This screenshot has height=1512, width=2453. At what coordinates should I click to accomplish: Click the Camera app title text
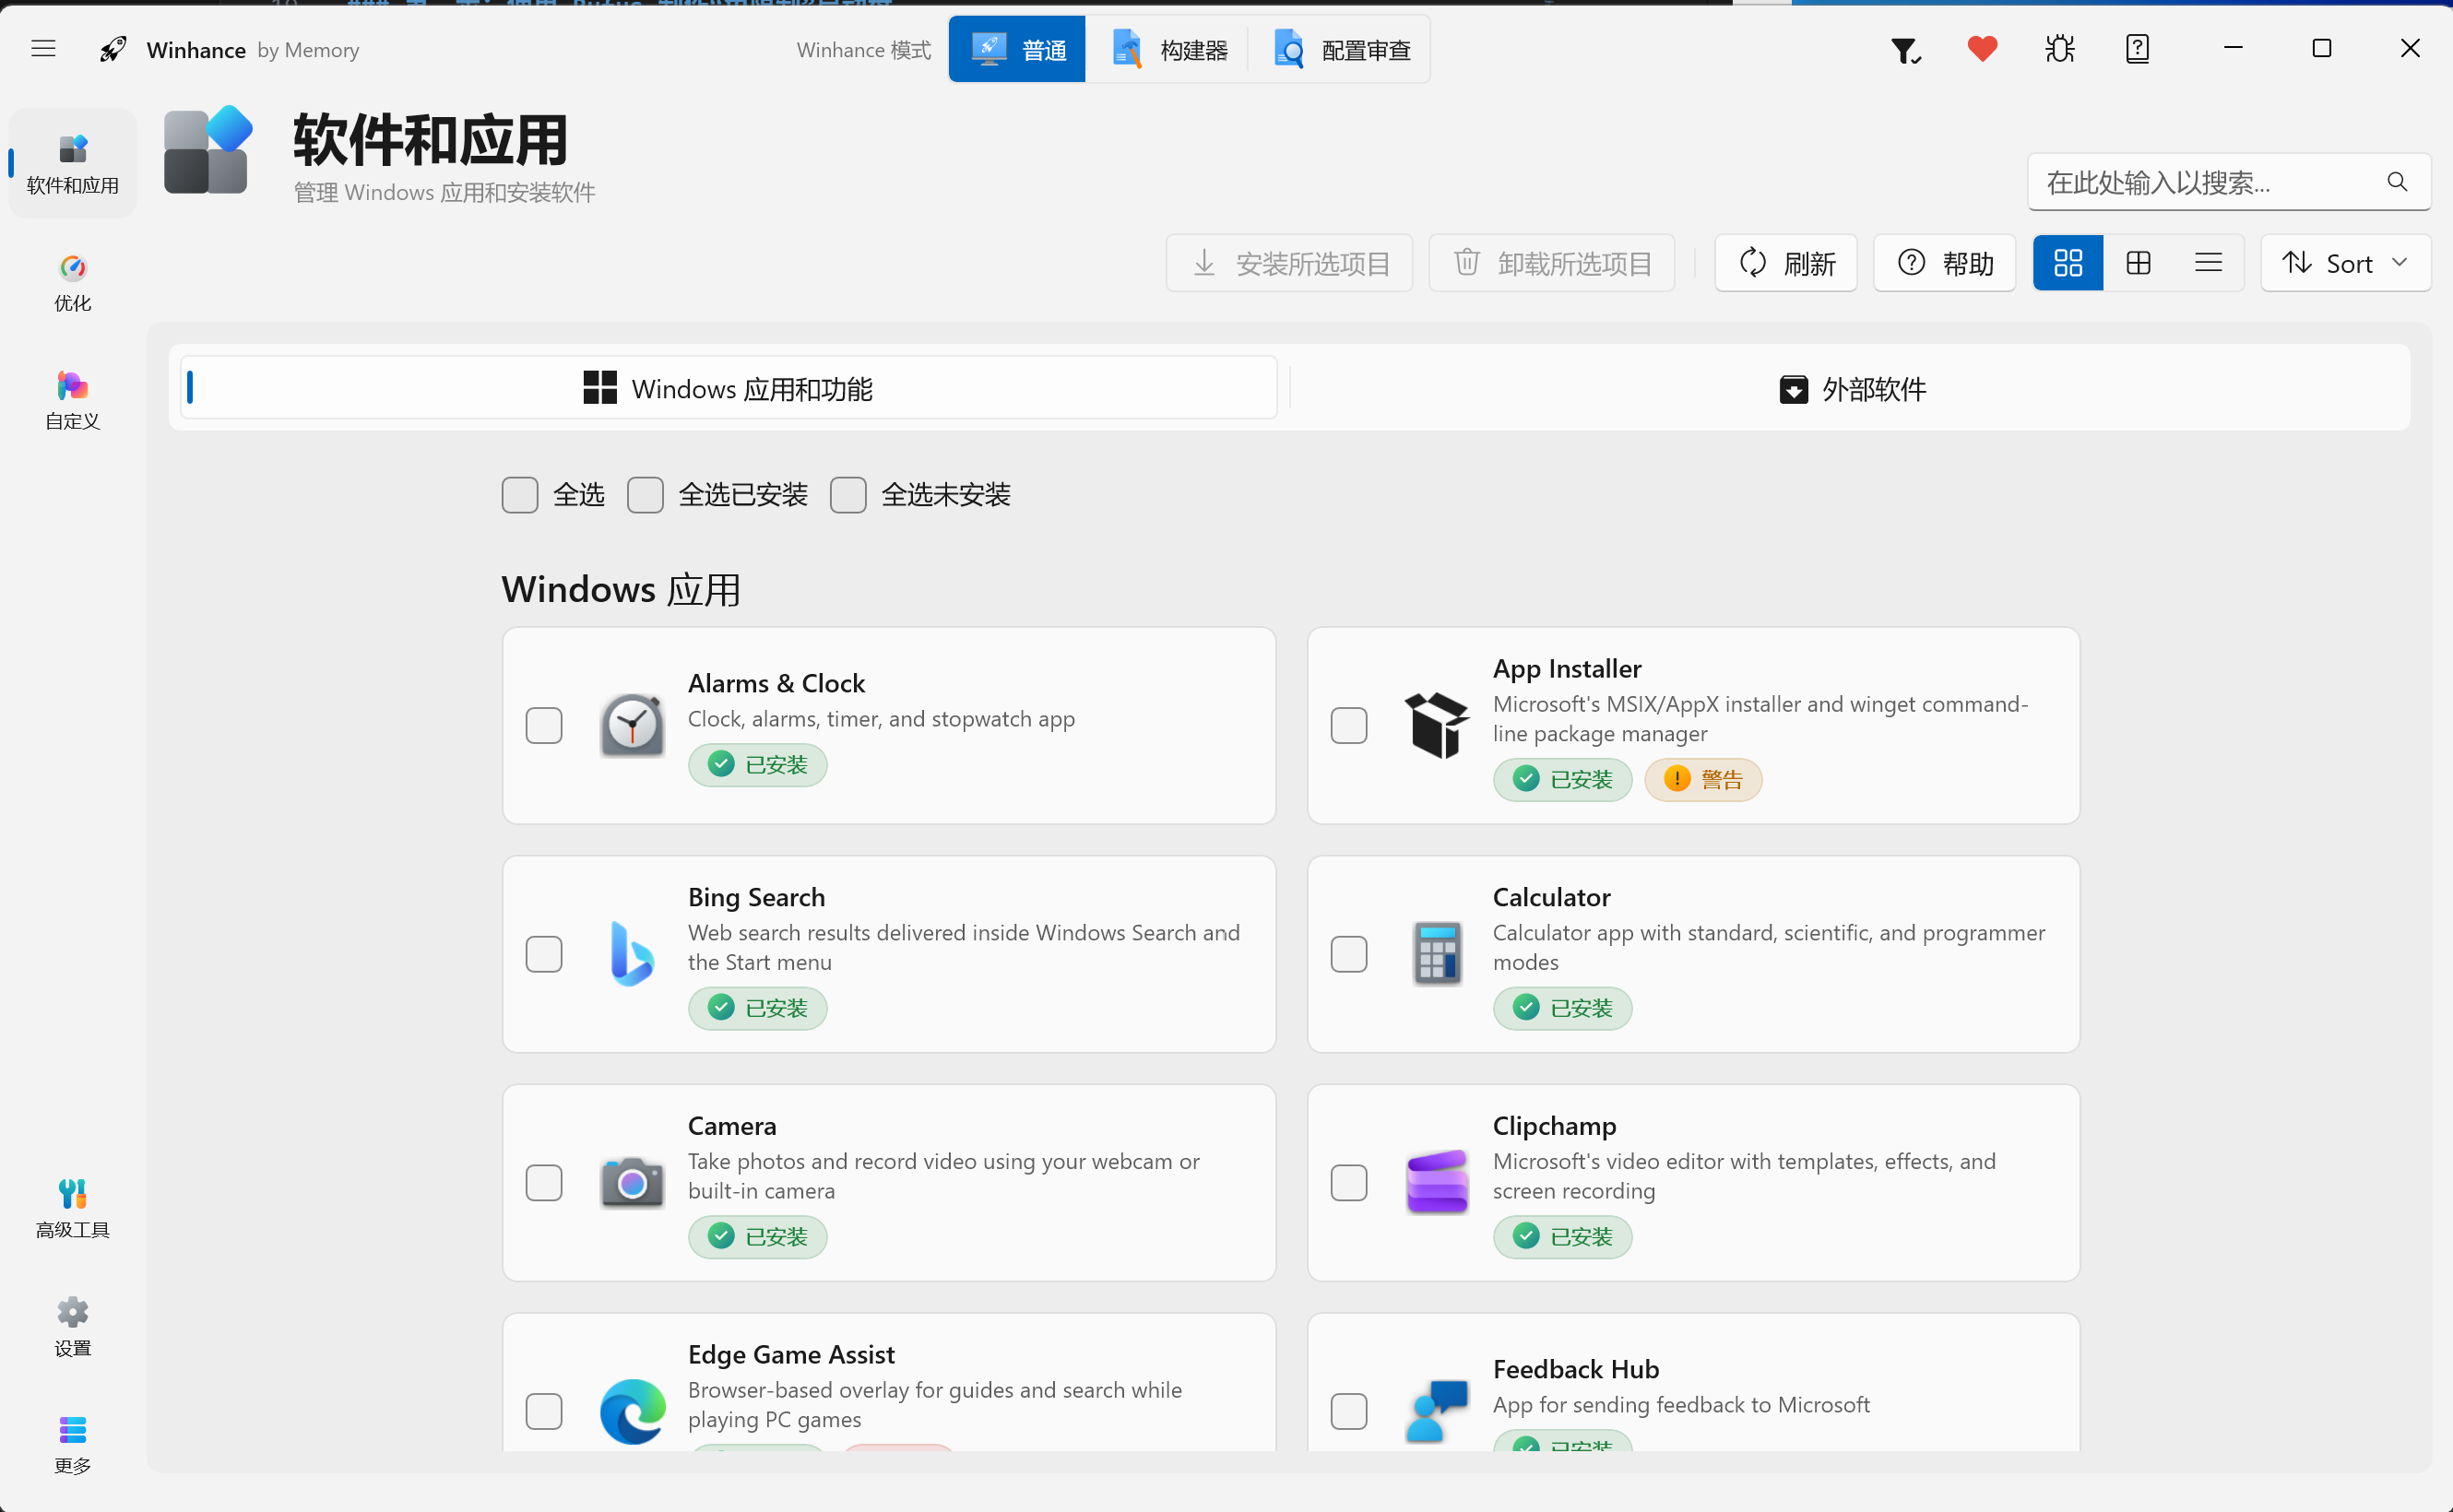click(x=732, y=1126)
